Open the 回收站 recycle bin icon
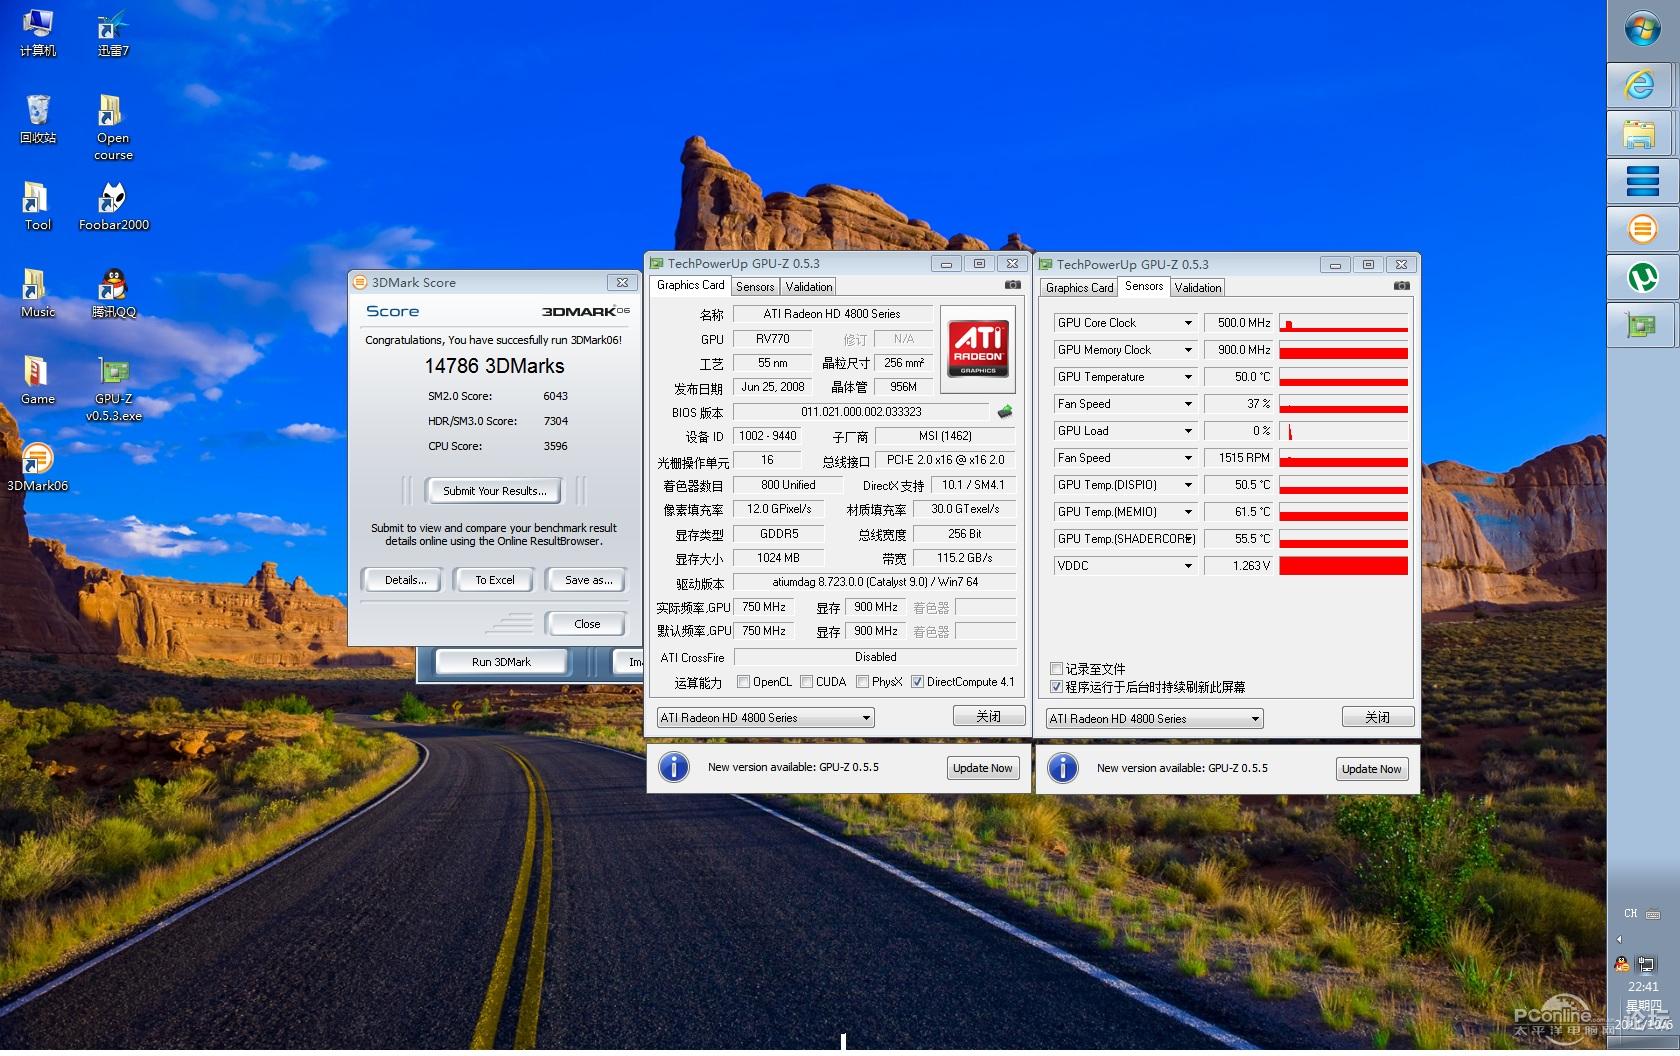The width and height of the screenshot is (1680, 1056). click(38, 120)
